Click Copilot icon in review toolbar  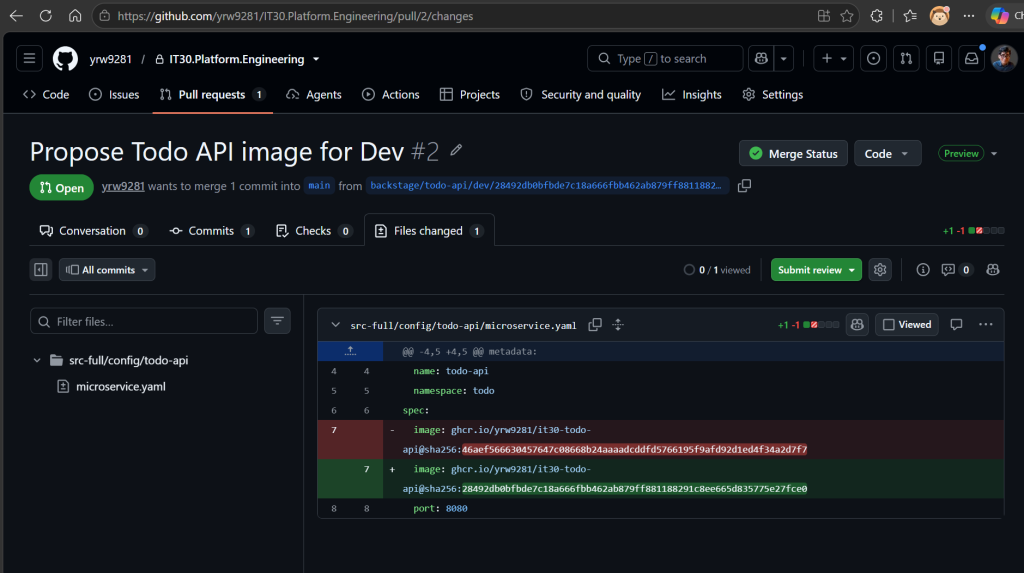tap(993, 270)
